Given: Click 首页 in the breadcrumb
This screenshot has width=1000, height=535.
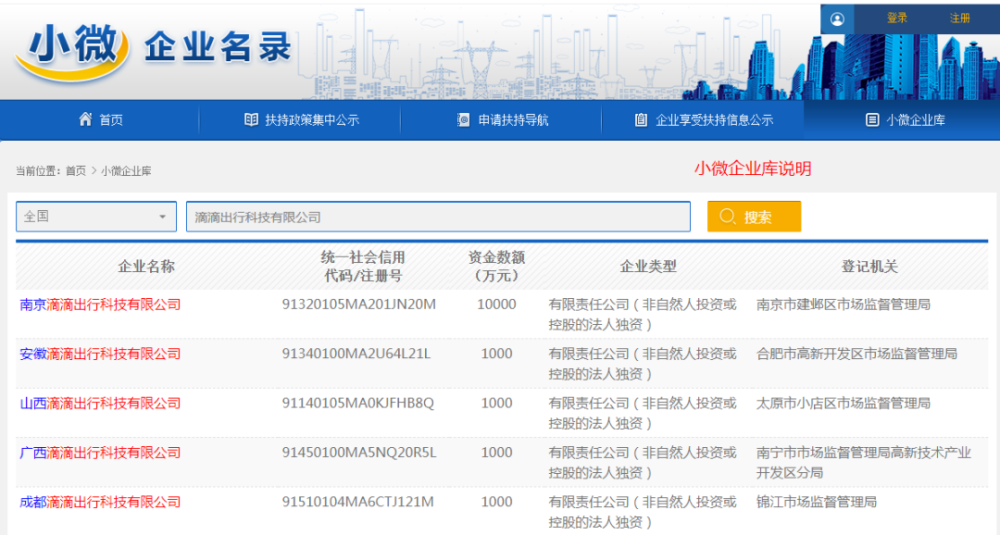Looking at the screenshot, I should click(x=75, y=171).
